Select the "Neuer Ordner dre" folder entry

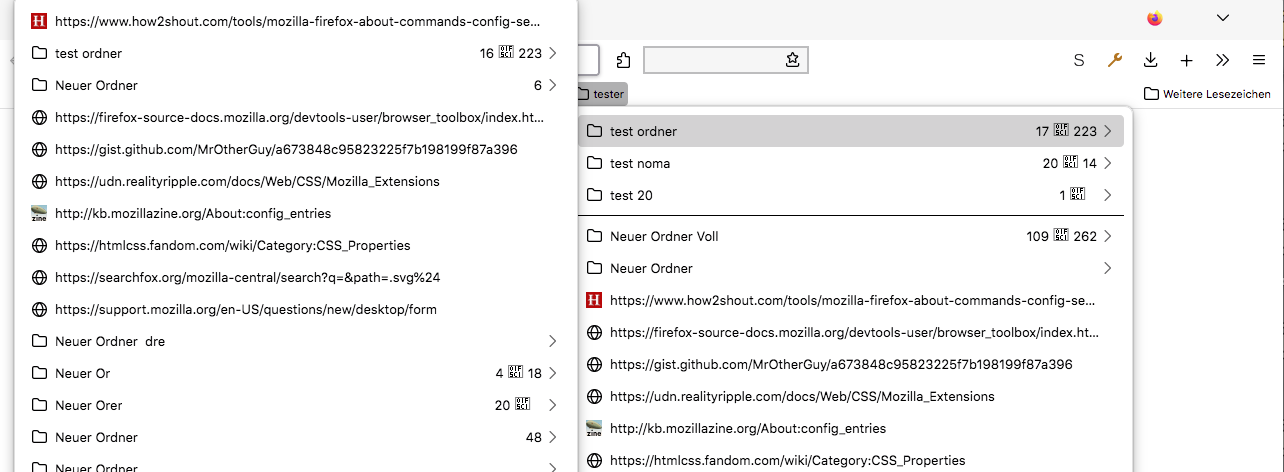pos(110,341)
